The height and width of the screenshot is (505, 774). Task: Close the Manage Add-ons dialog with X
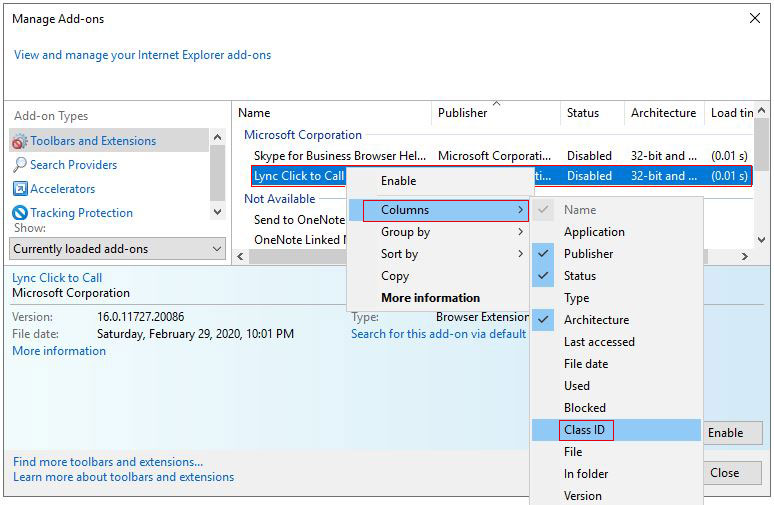click(x=754, y=18)
